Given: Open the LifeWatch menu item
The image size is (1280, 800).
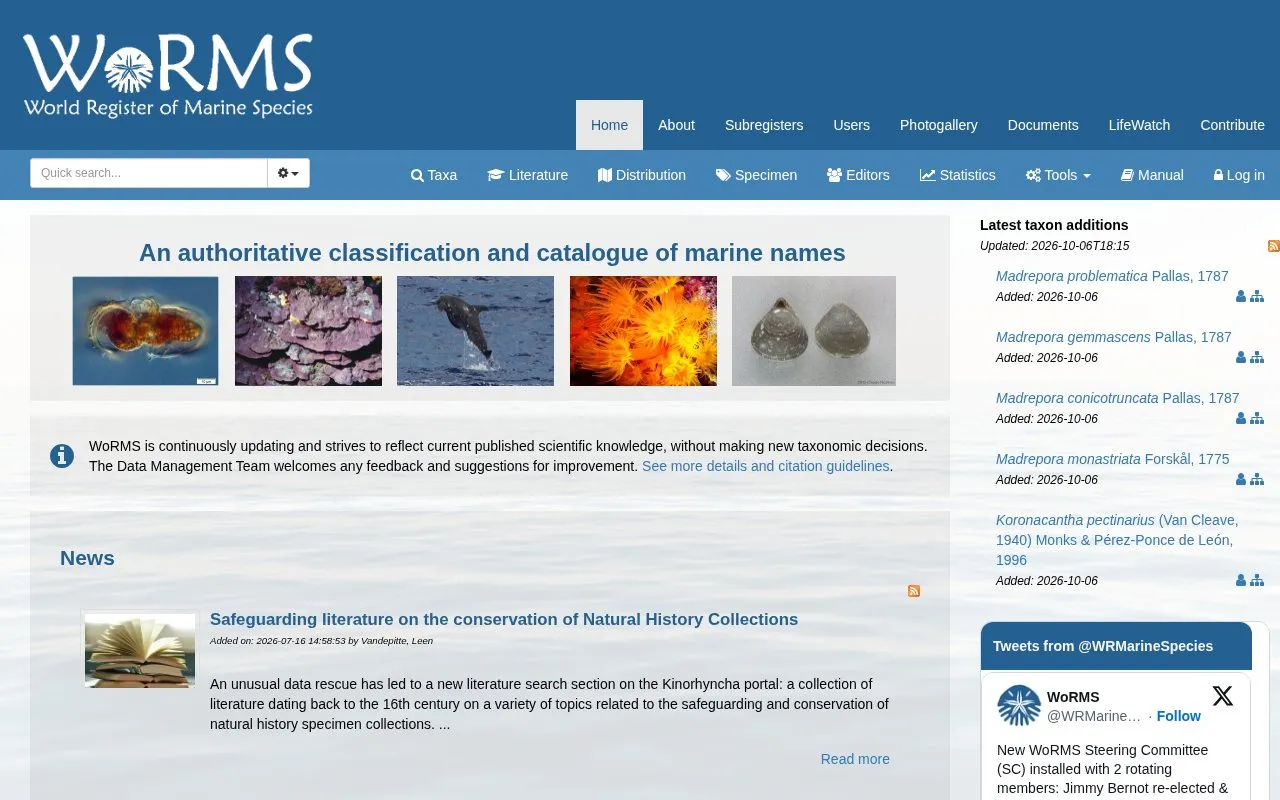Looking at the screenshot, I should click(1139, 125).
